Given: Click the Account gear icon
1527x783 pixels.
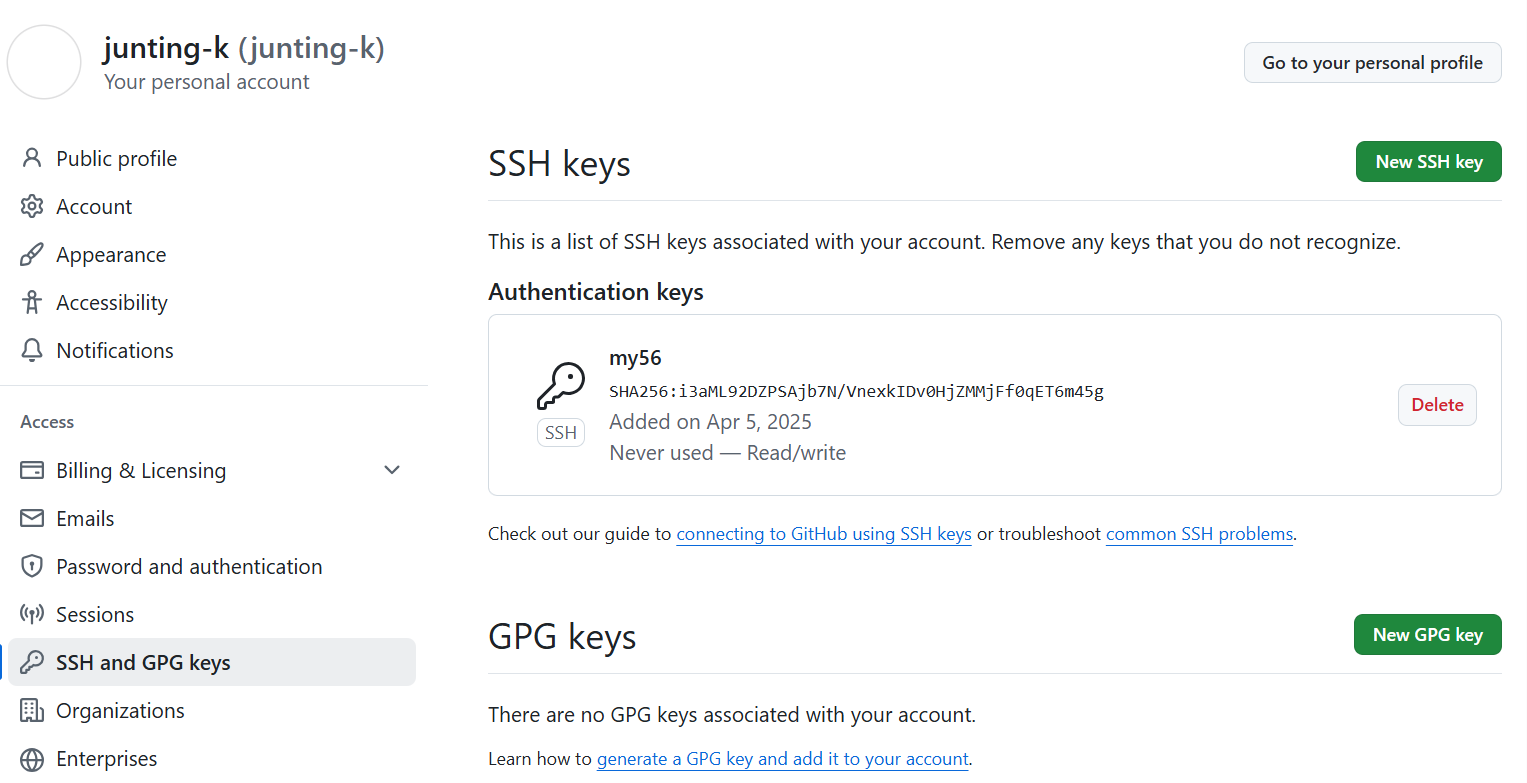Looking at the screenshot, I should 32,207.
